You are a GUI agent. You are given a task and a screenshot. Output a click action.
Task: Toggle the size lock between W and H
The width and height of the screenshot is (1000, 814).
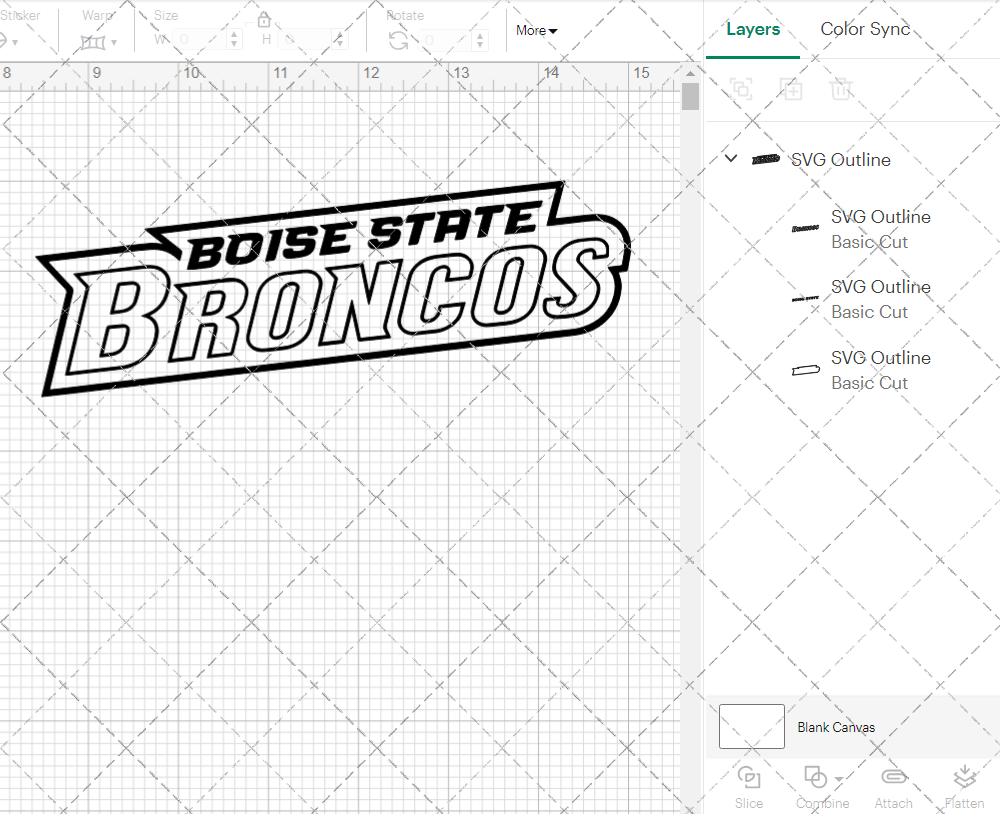pyautogui.click(x=263, y=19)
